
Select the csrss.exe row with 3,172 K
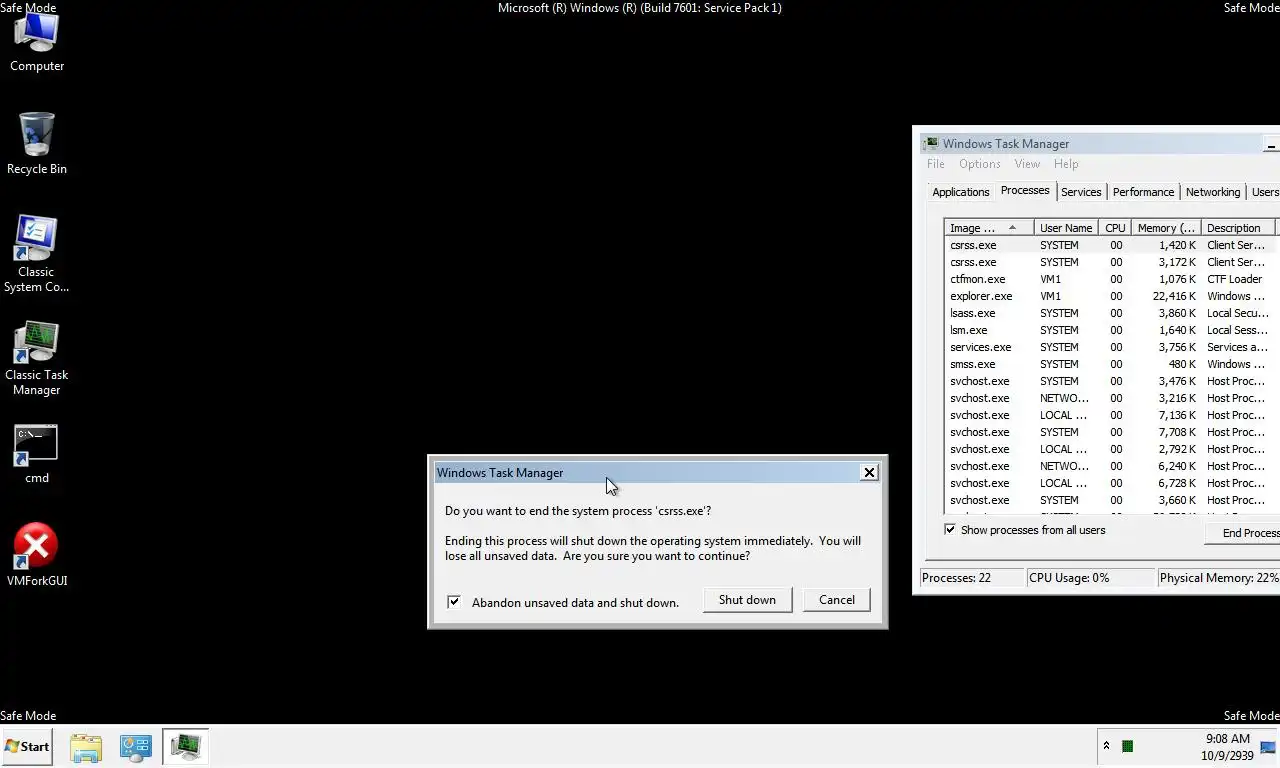click(x=1110, y=262)
